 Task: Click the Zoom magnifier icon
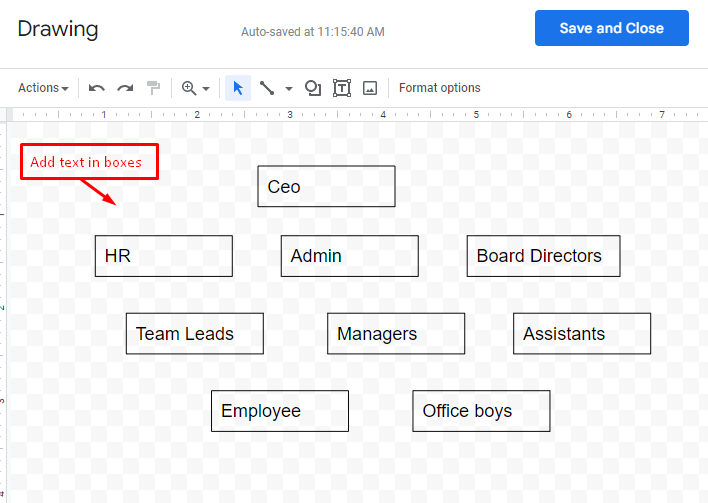coord(189,88)
